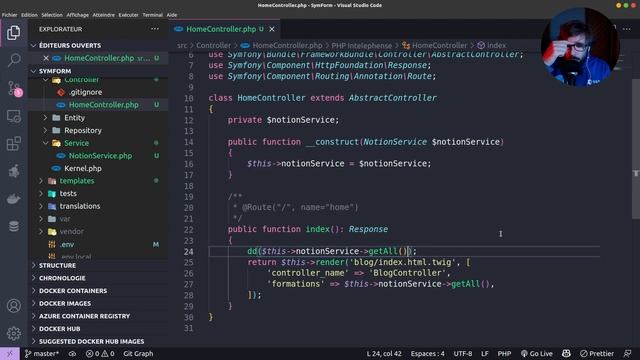Open the Edition menu
The image size is (640, 360).
tap(29, 15)
